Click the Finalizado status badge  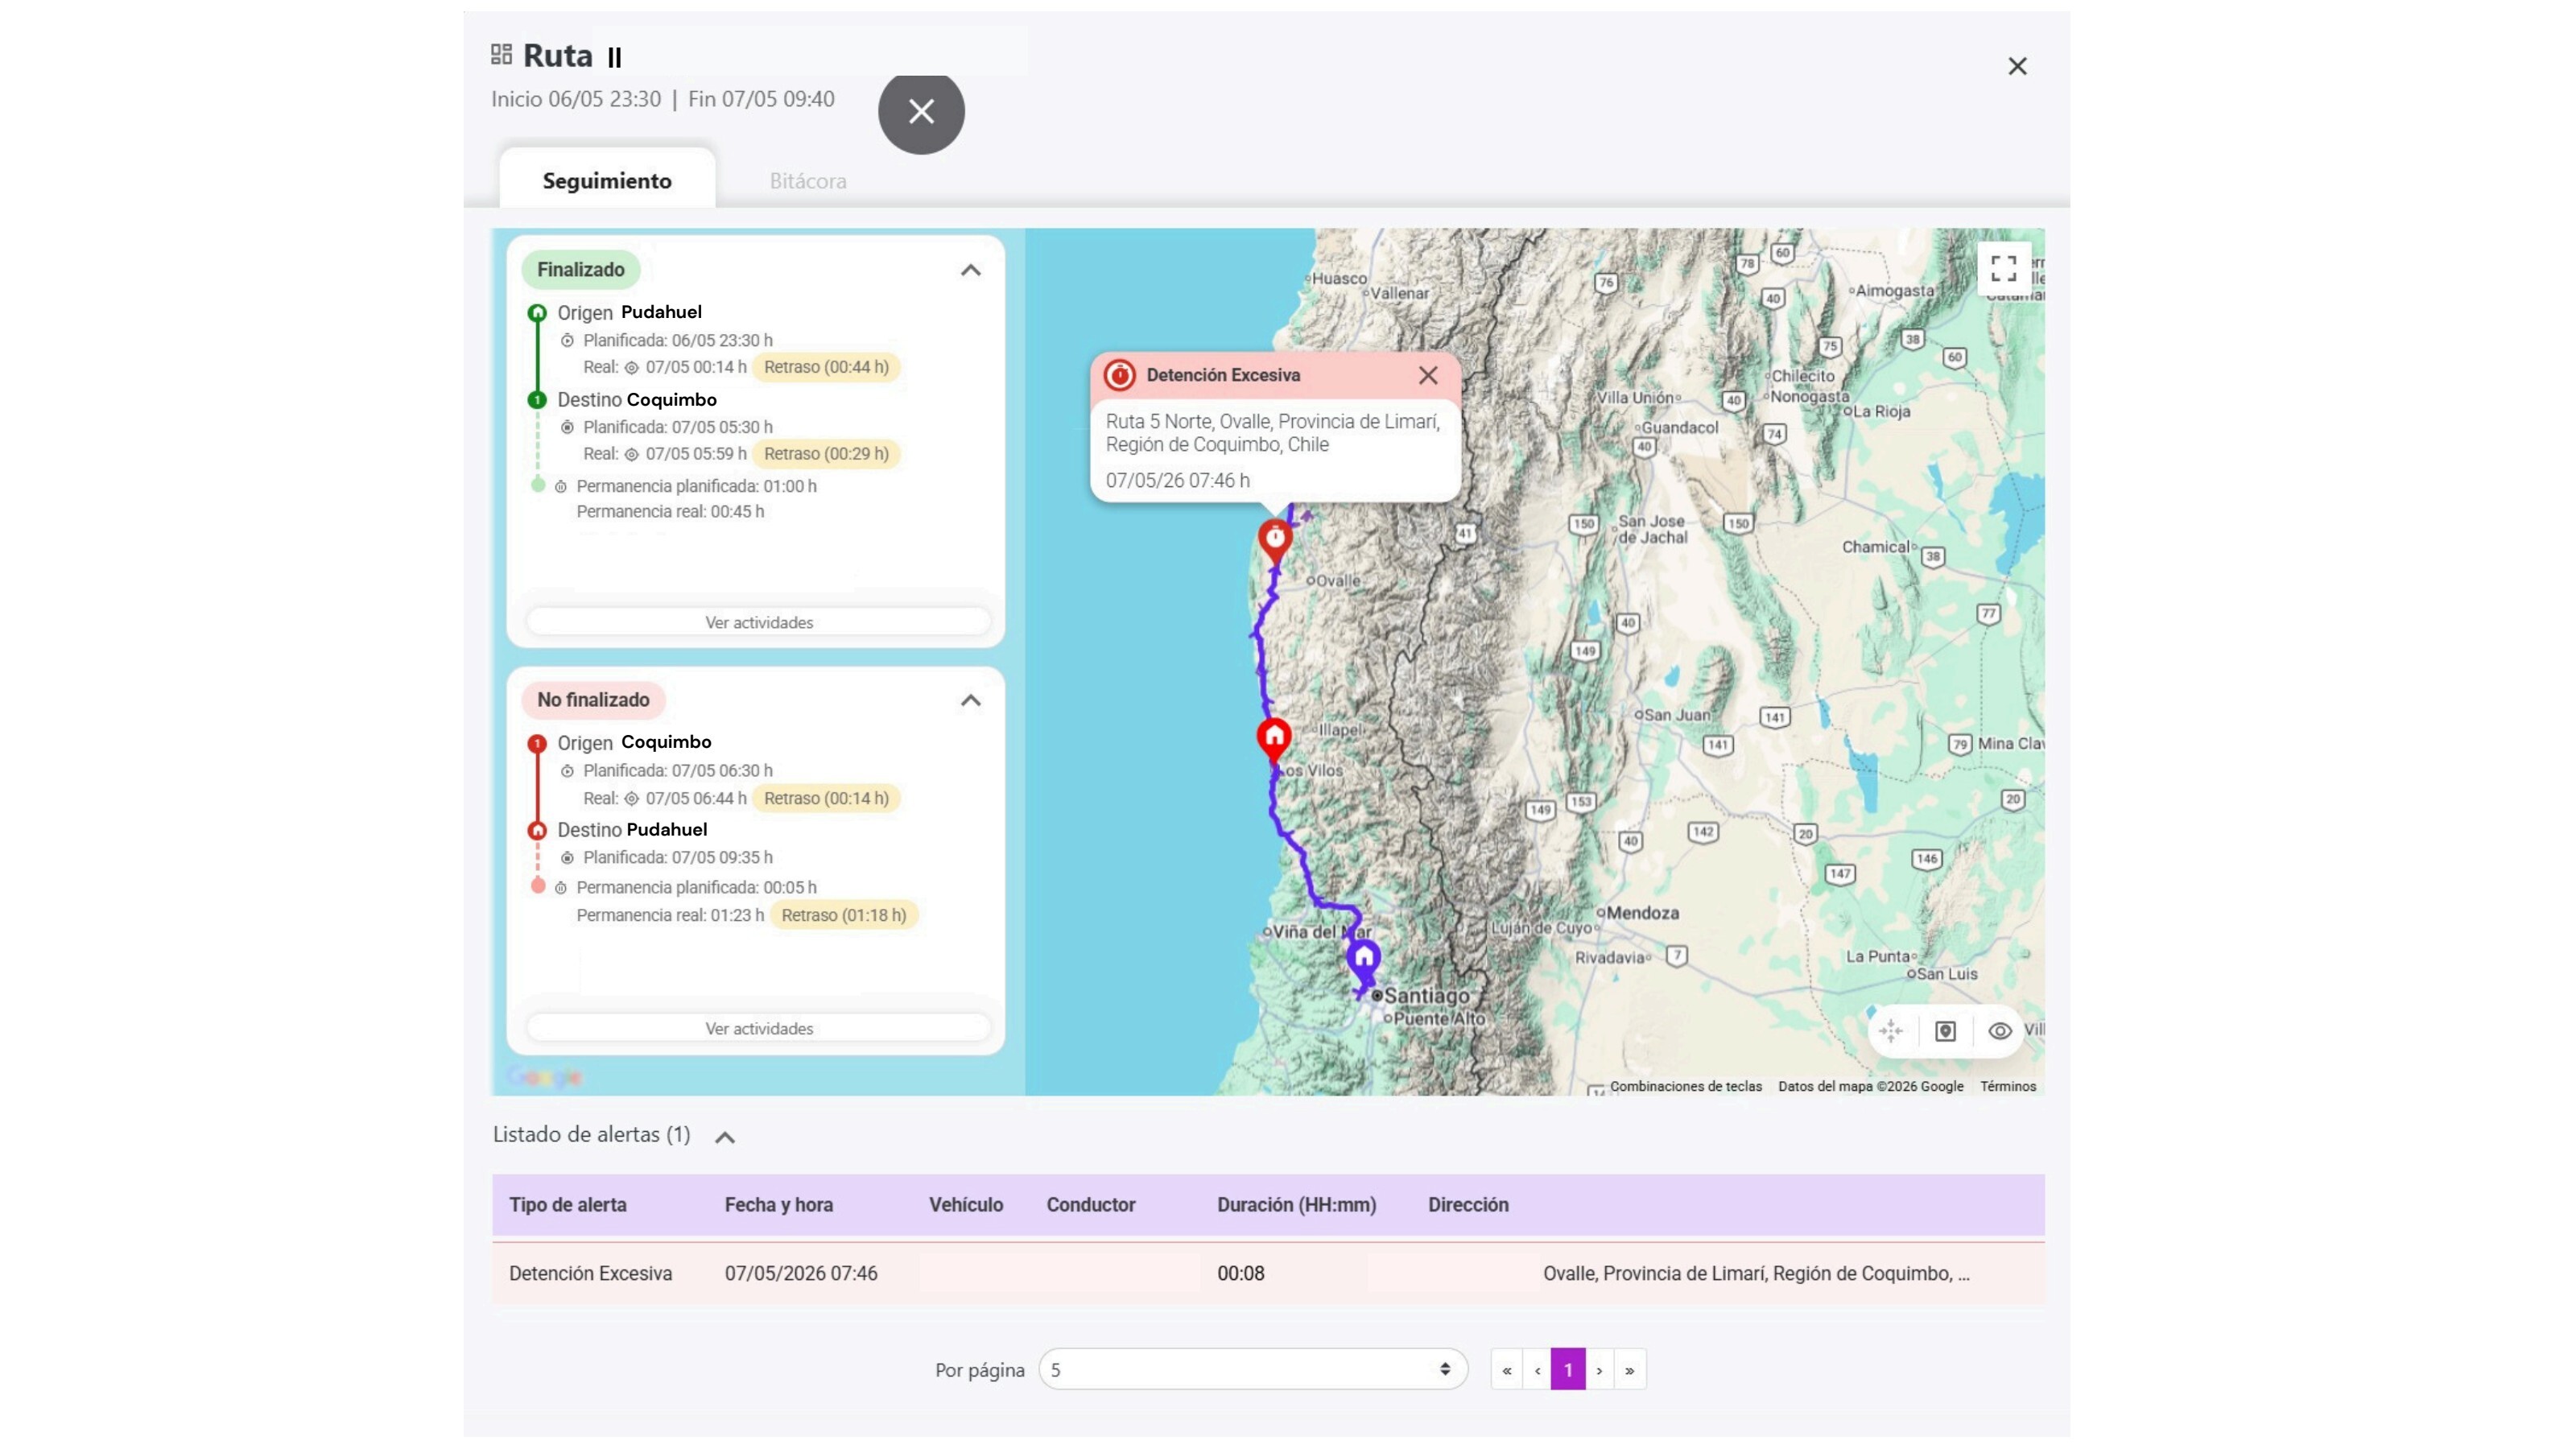pos(580,270)
